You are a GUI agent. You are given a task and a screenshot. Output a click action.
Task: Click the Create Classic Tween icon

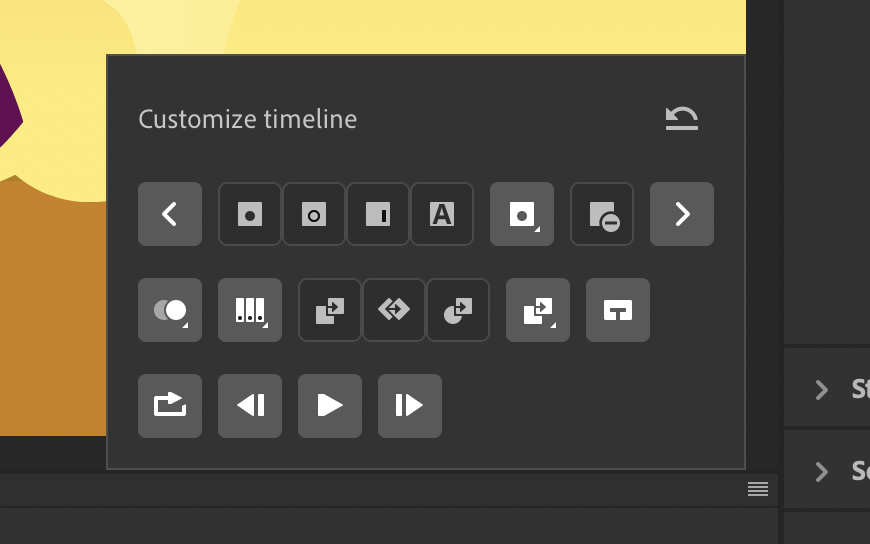point(330,310)
